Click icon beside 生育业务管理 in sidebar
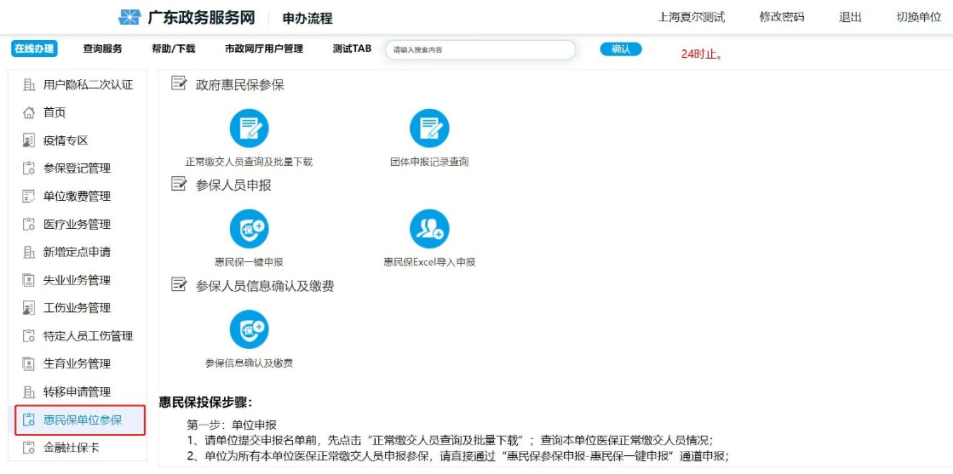This screenshot has height=474, width=953. click(29, 364)
